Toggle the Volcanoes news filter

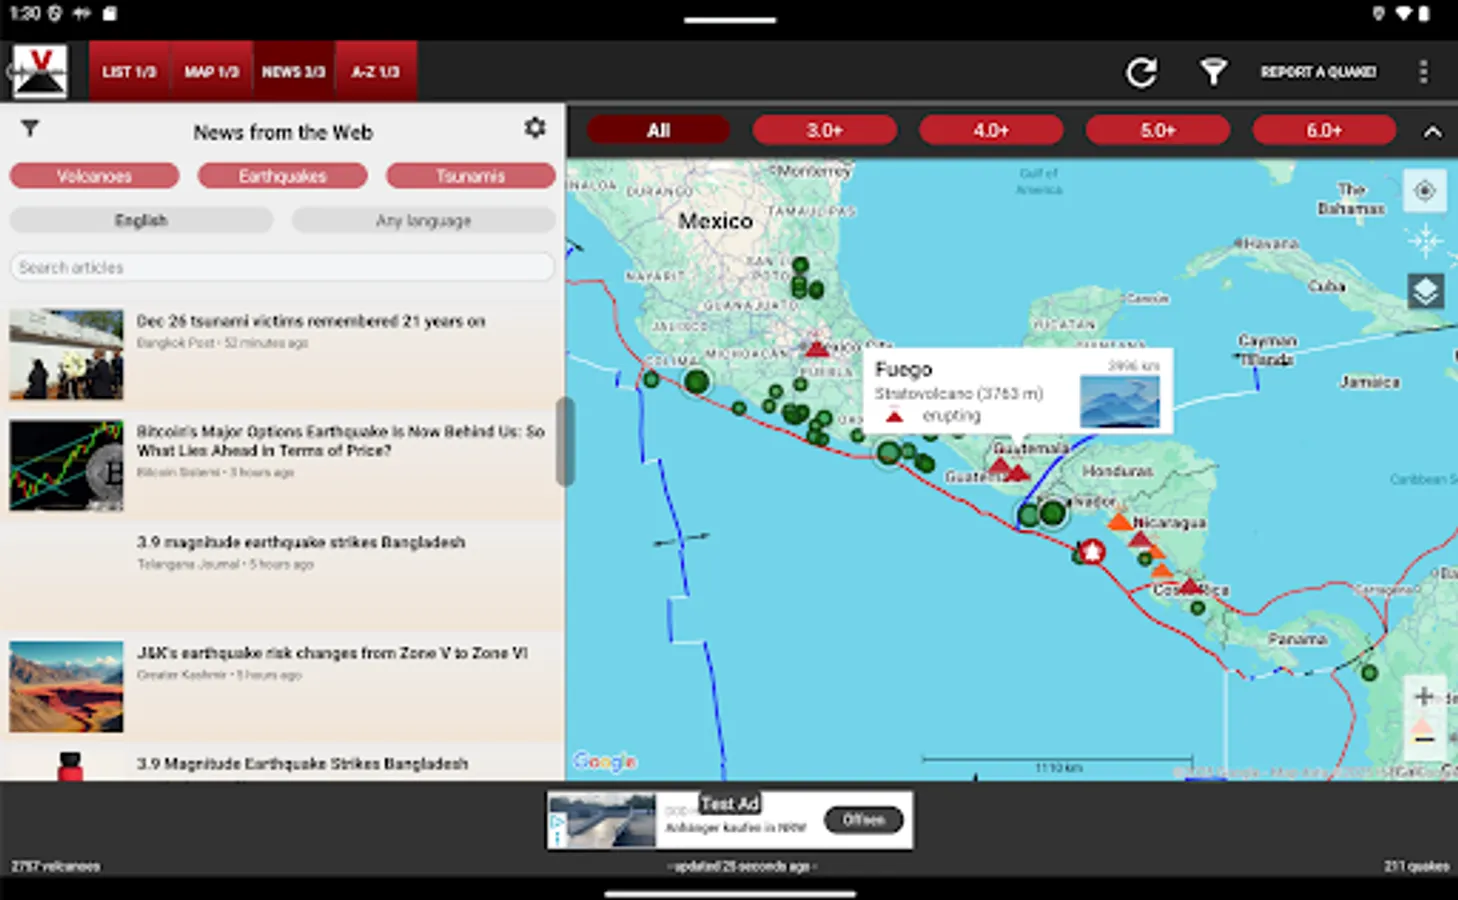(x=94, y=175)
